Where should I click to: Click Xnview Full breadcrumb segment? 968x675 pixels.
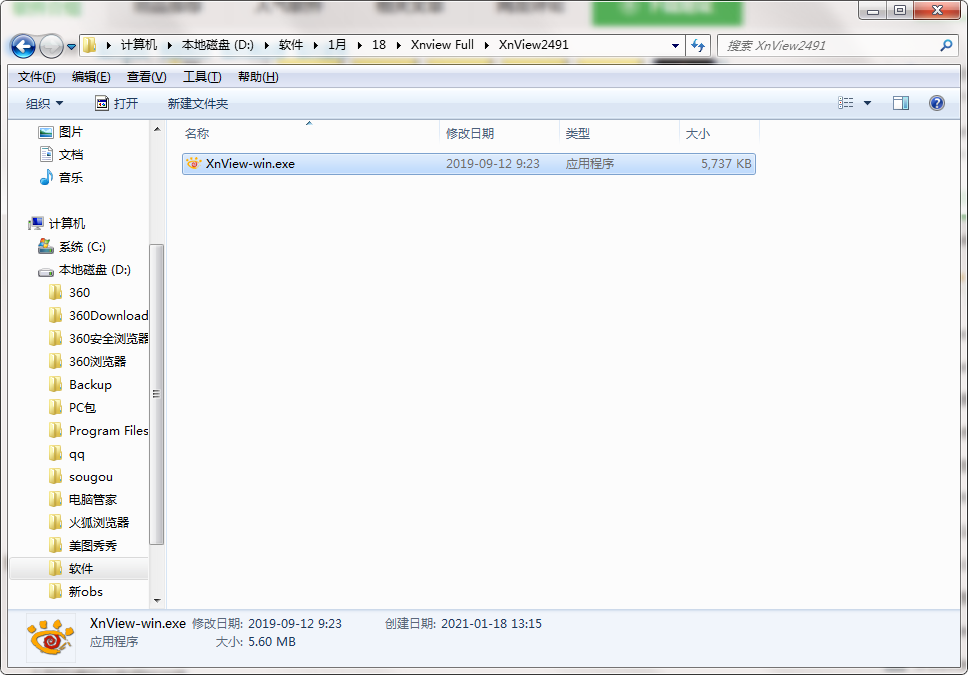pyautogui.click(x=442, y=45)
